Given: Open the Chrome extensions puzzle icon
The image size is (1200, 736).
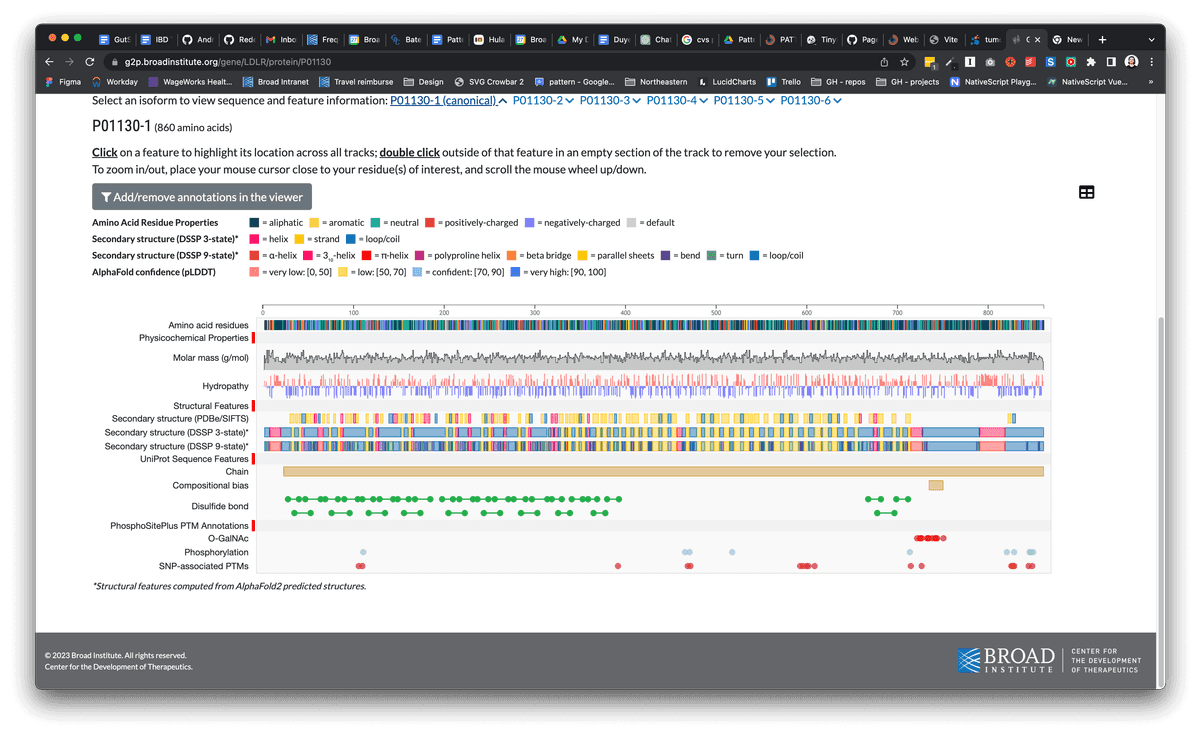Looking at the screenshot, I should pyautogui.click(x=1091, y=62).
